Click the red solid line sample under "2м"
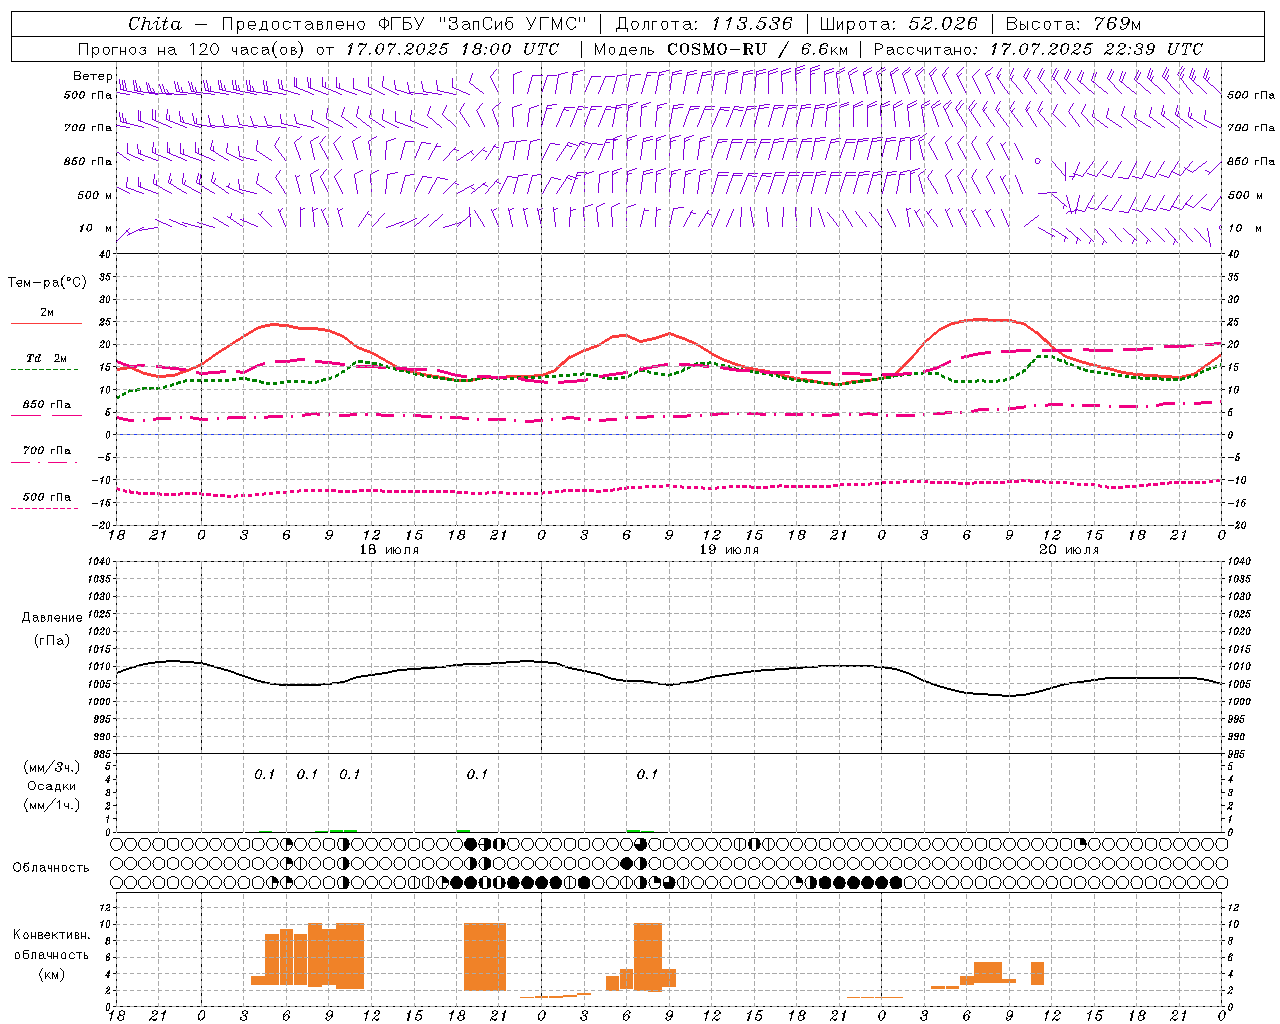The width and height of the screenshot is (1280, 1024). click(46, 324)
